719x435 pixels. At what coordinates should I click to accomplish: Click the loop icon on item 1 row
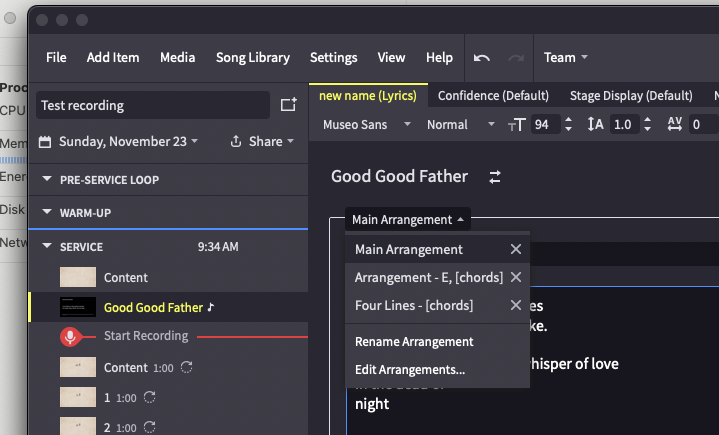149,397
